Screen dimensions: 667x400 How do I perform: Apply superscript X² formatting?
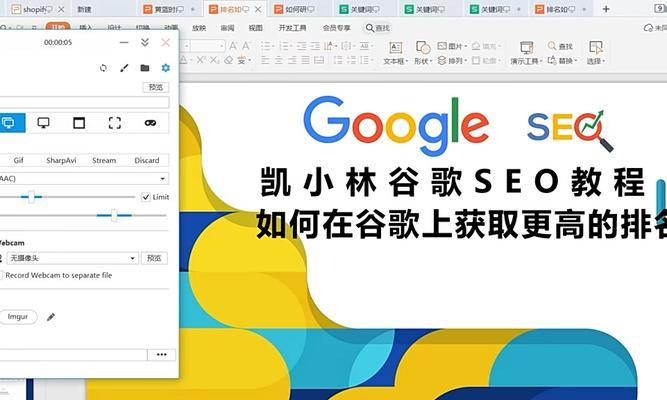[201, 60]
